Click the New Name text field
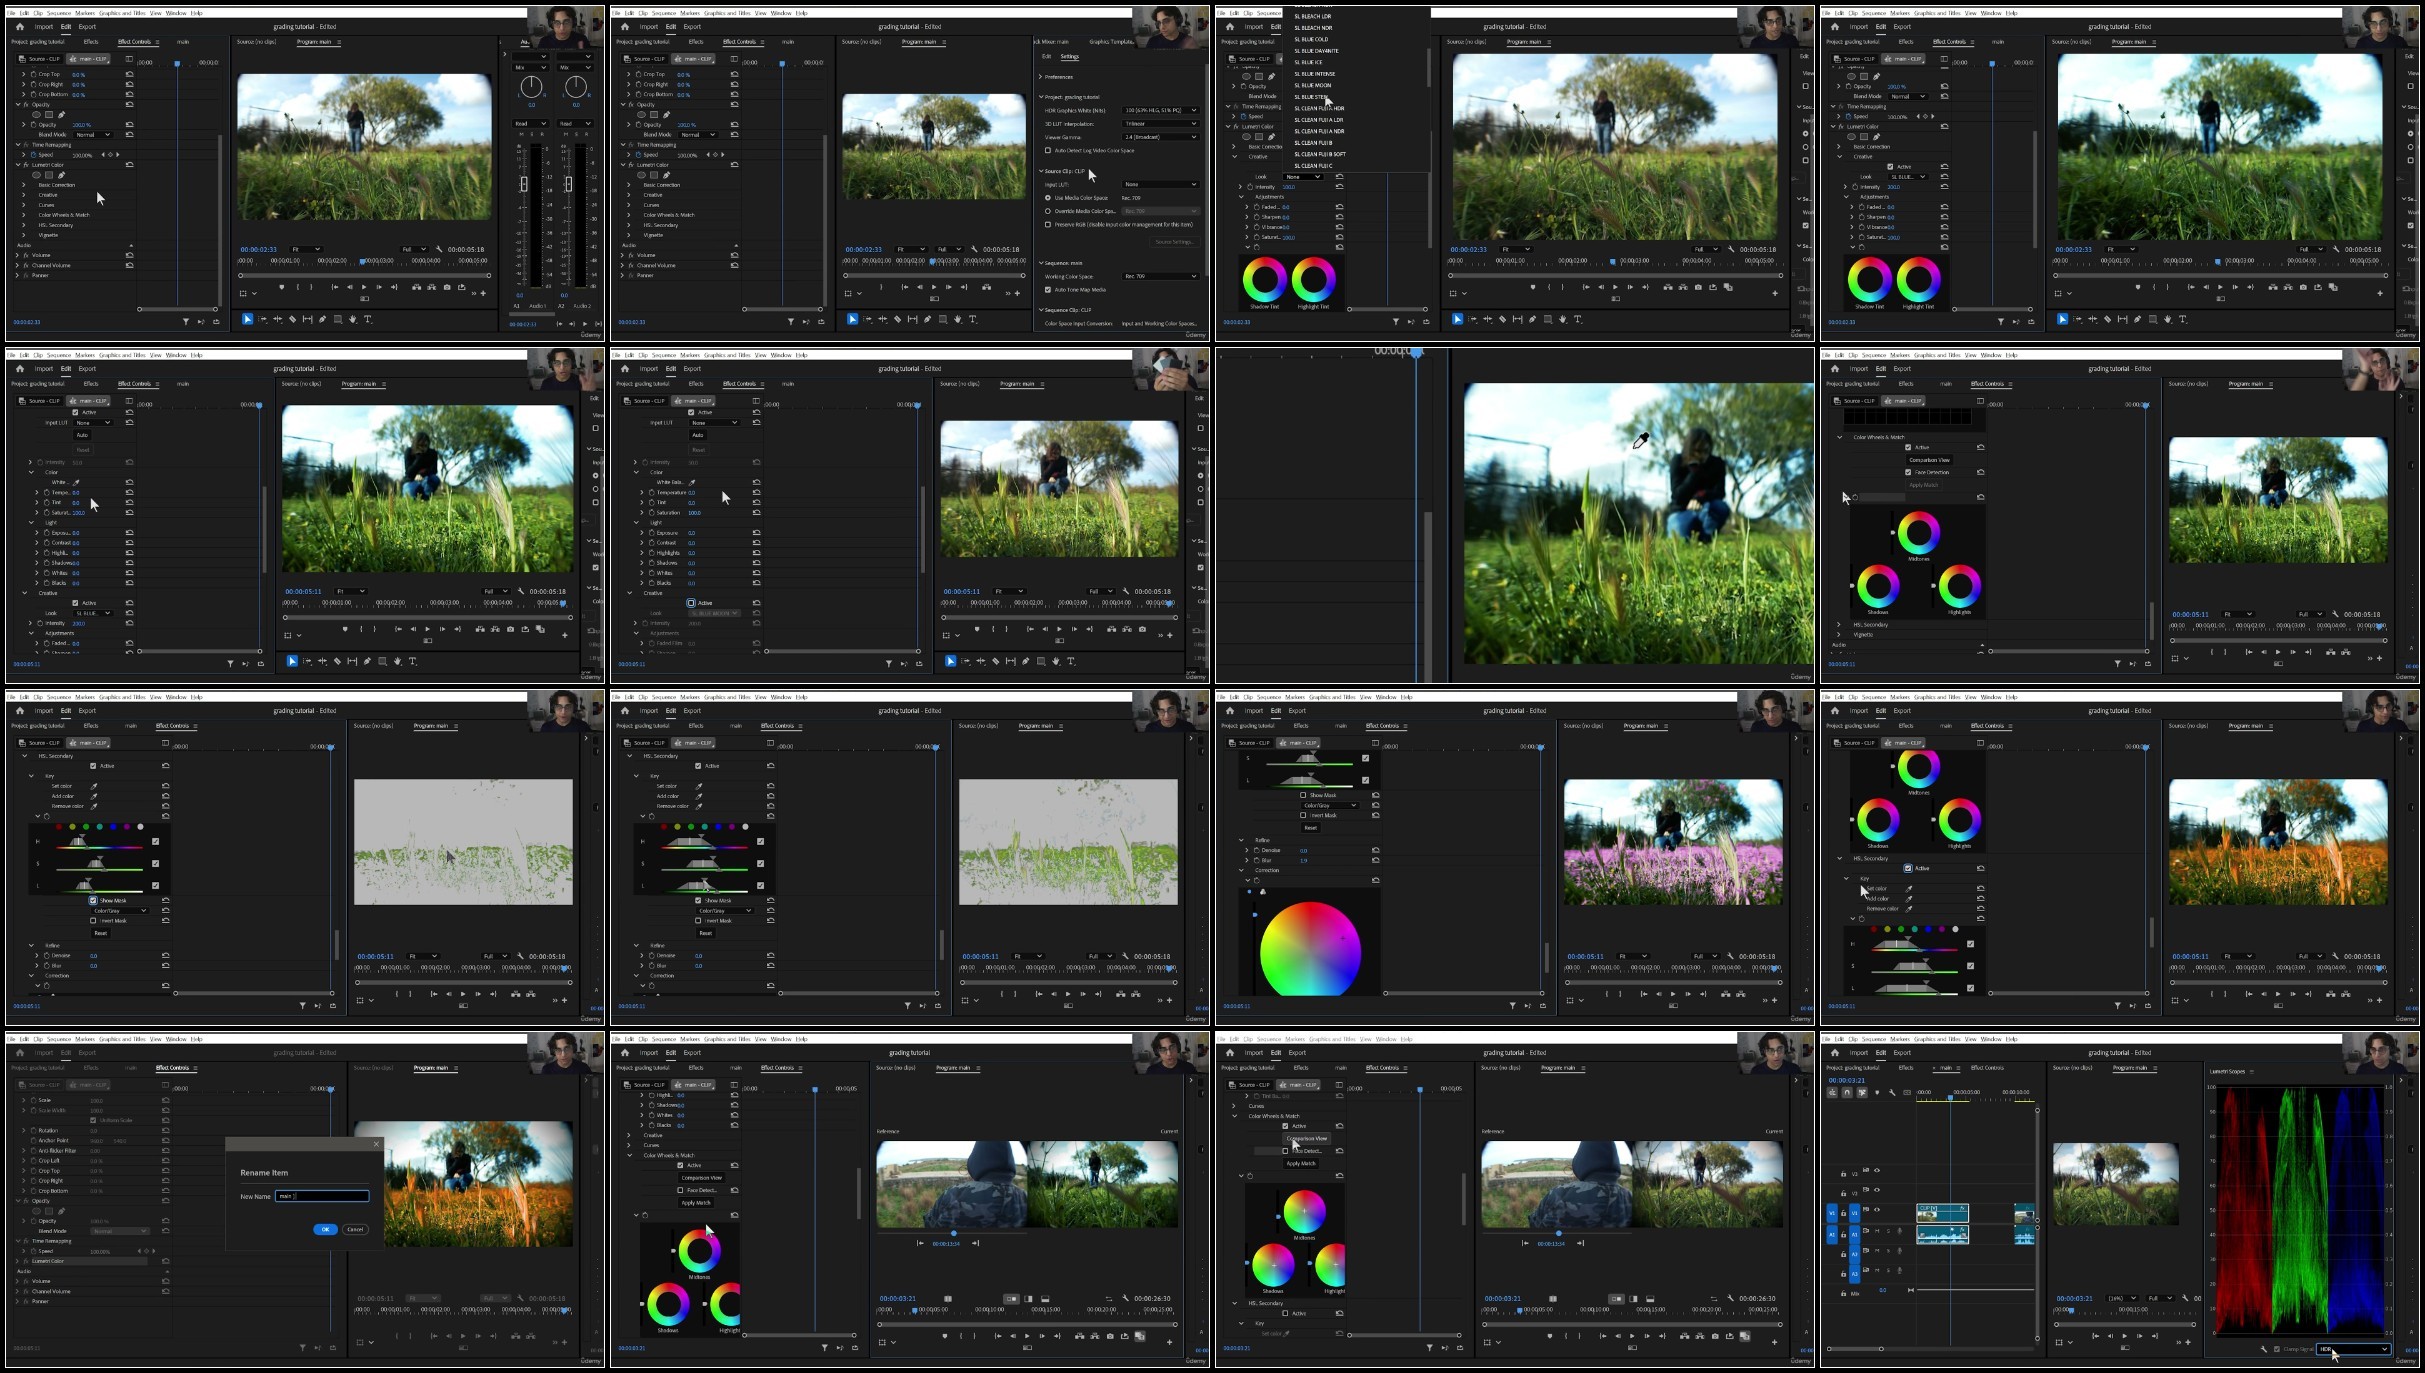 tap(322, 1196)
